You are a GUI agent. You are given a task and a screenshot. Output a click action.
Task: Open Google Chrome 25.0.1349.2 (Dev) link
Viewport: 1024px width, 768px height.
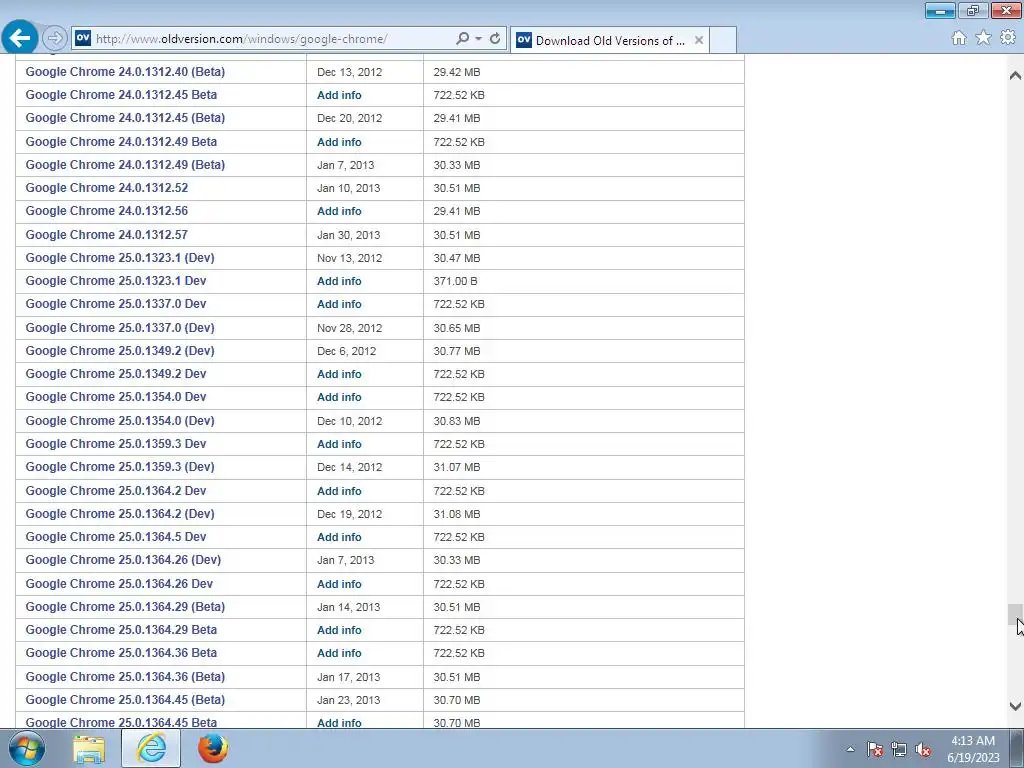point(120,351)
